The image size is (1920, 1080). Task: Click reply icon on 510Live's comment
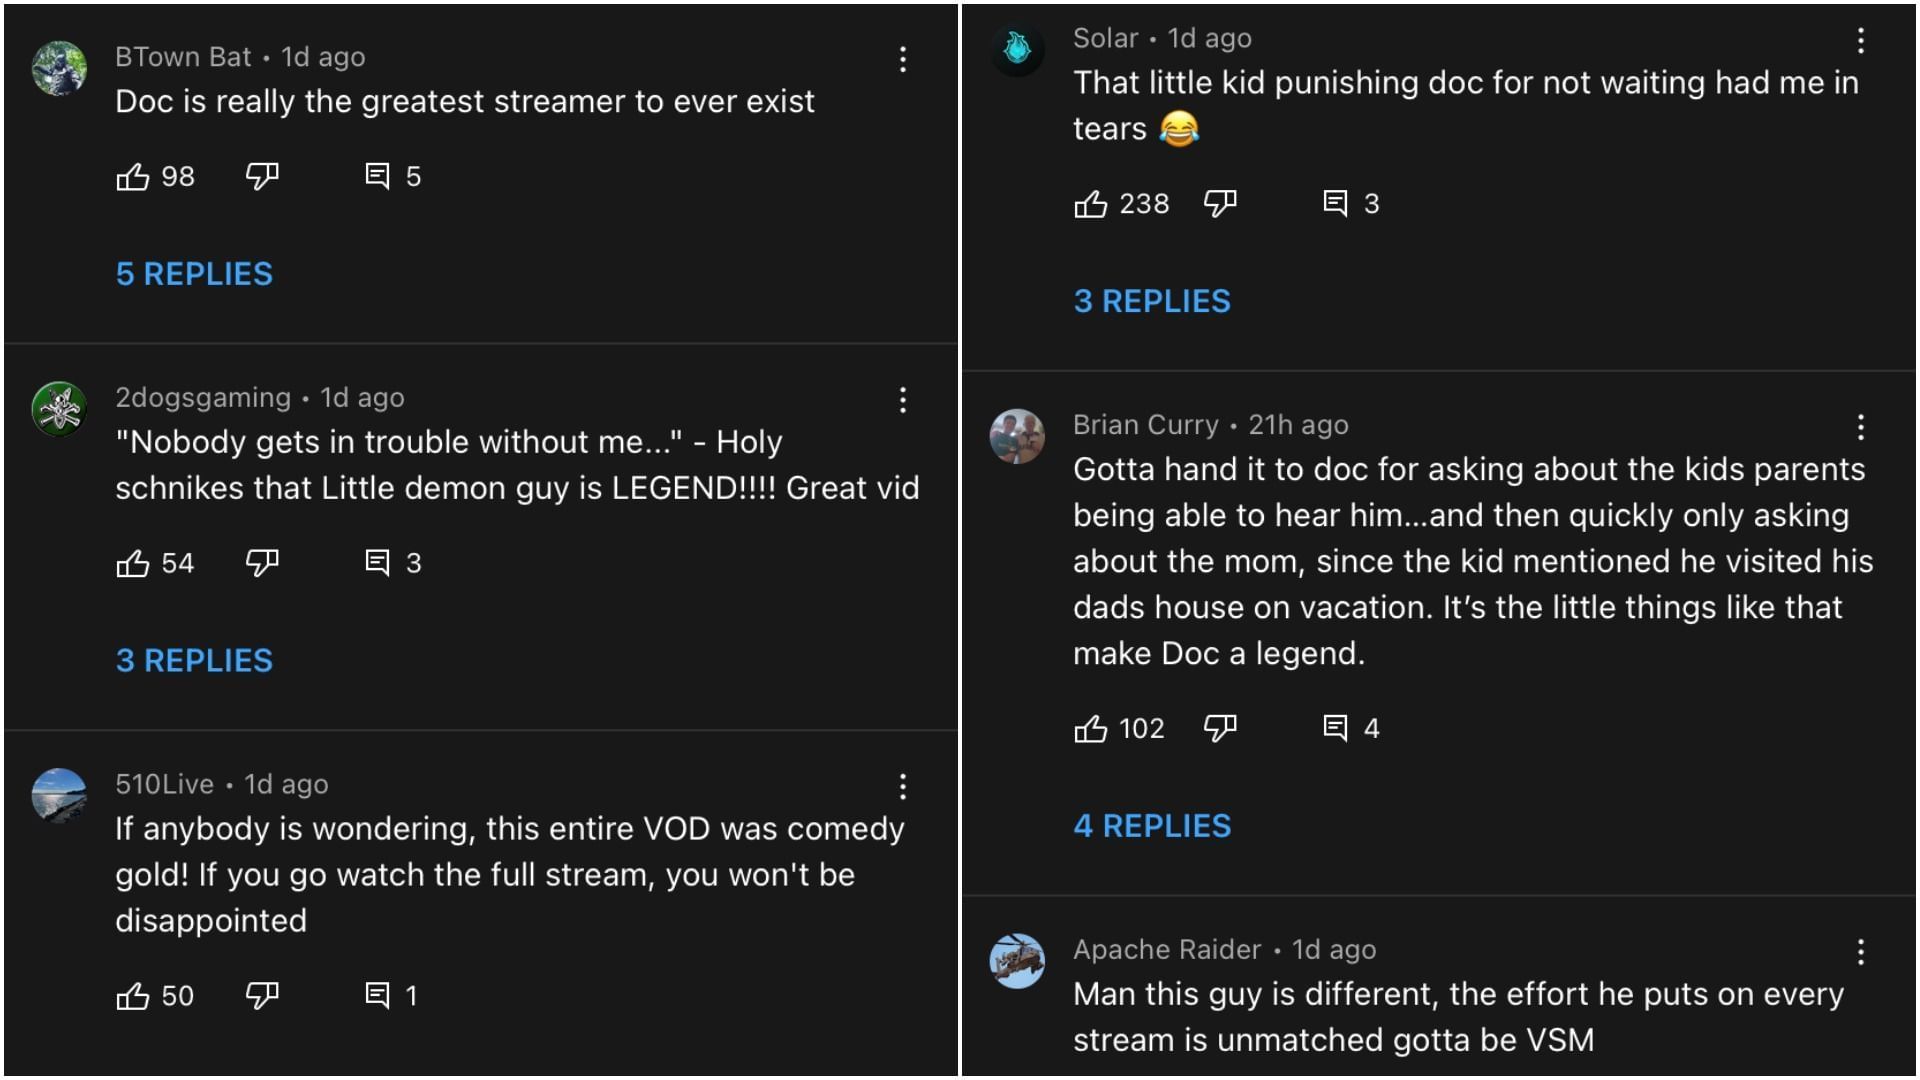pos(377,996)
